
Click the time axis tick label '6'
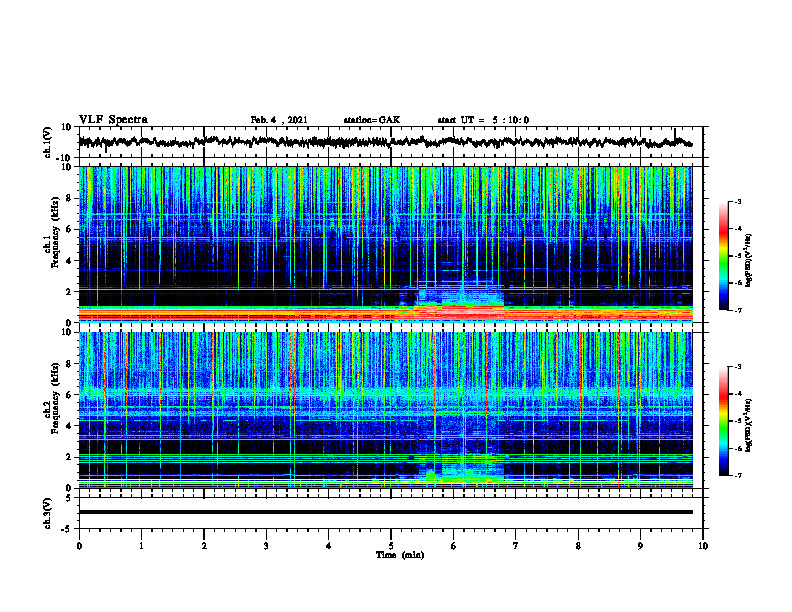[454, 546]
